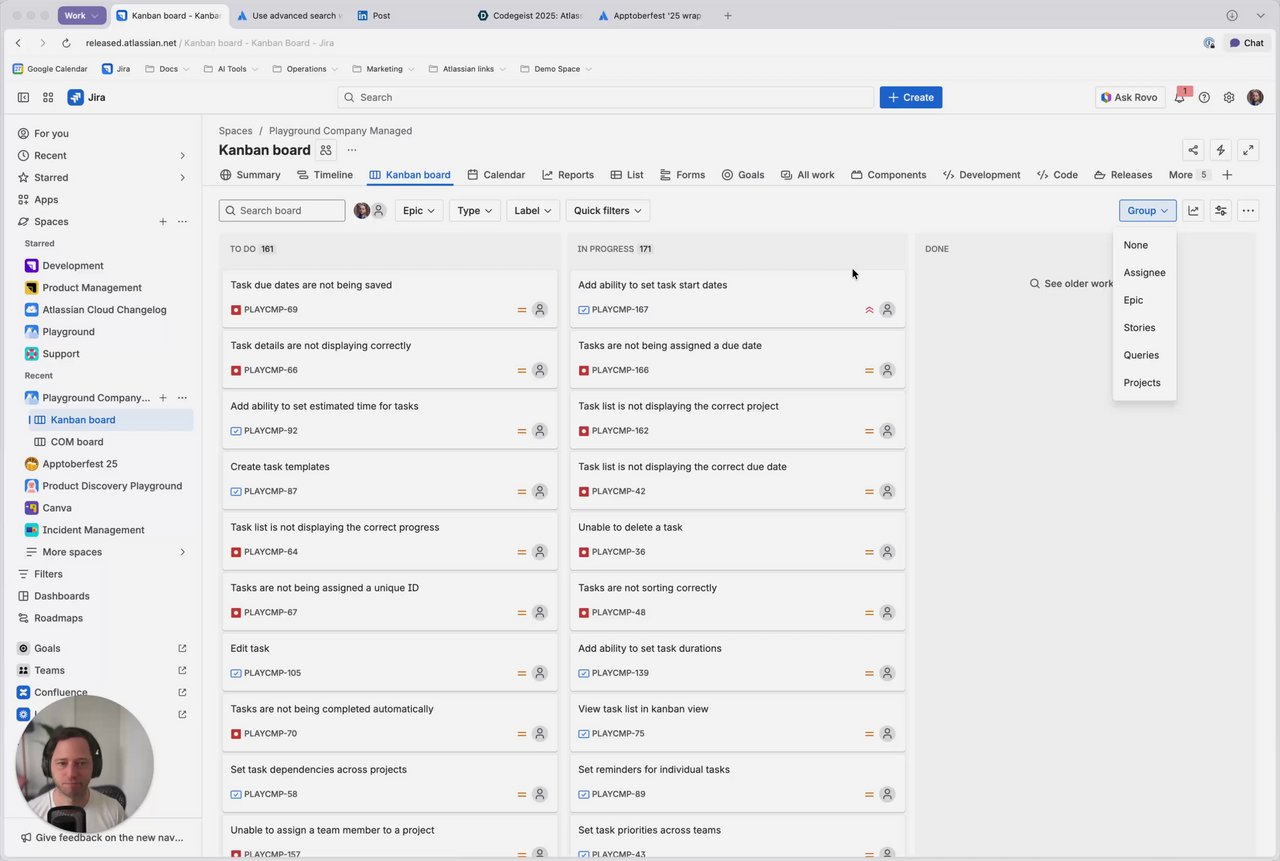This screenshot has width=1280, height=861.
Task: Open the Quick filters dropdown
Action: (x=608, y=211)
